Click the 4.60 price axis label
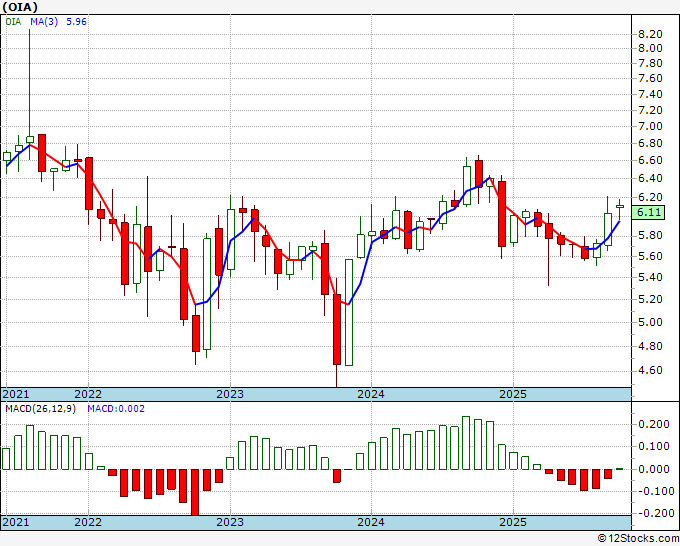 [650, 370]
